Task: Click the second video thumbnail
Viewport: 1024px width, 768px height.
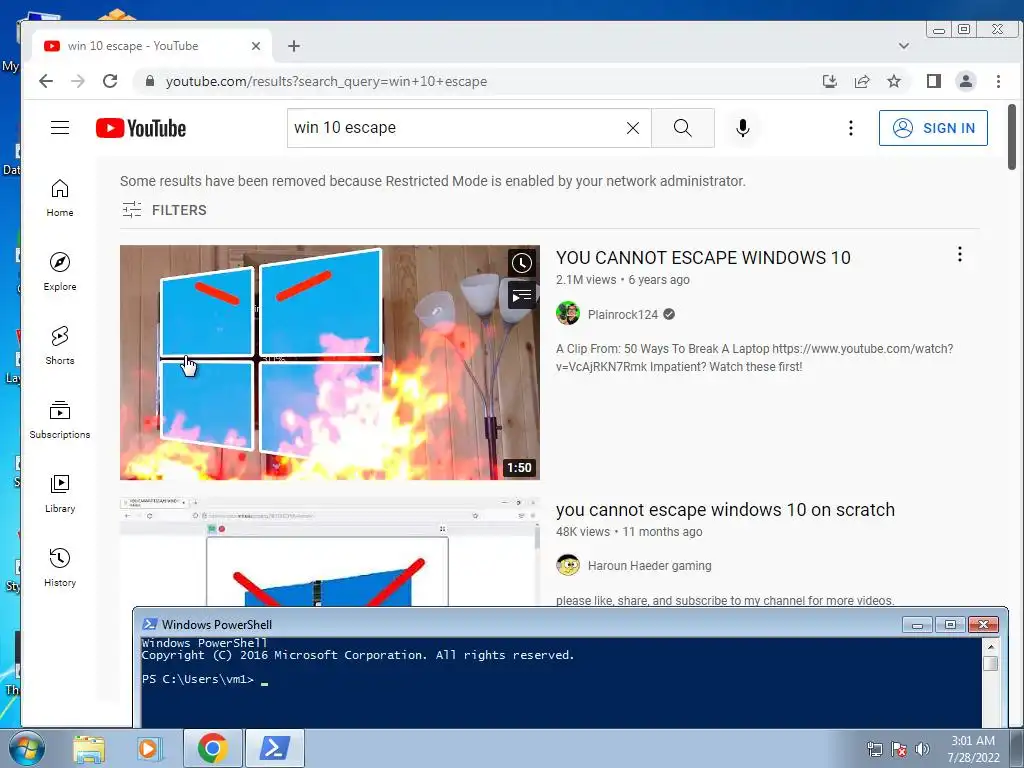Action: [x=329, y=552]
